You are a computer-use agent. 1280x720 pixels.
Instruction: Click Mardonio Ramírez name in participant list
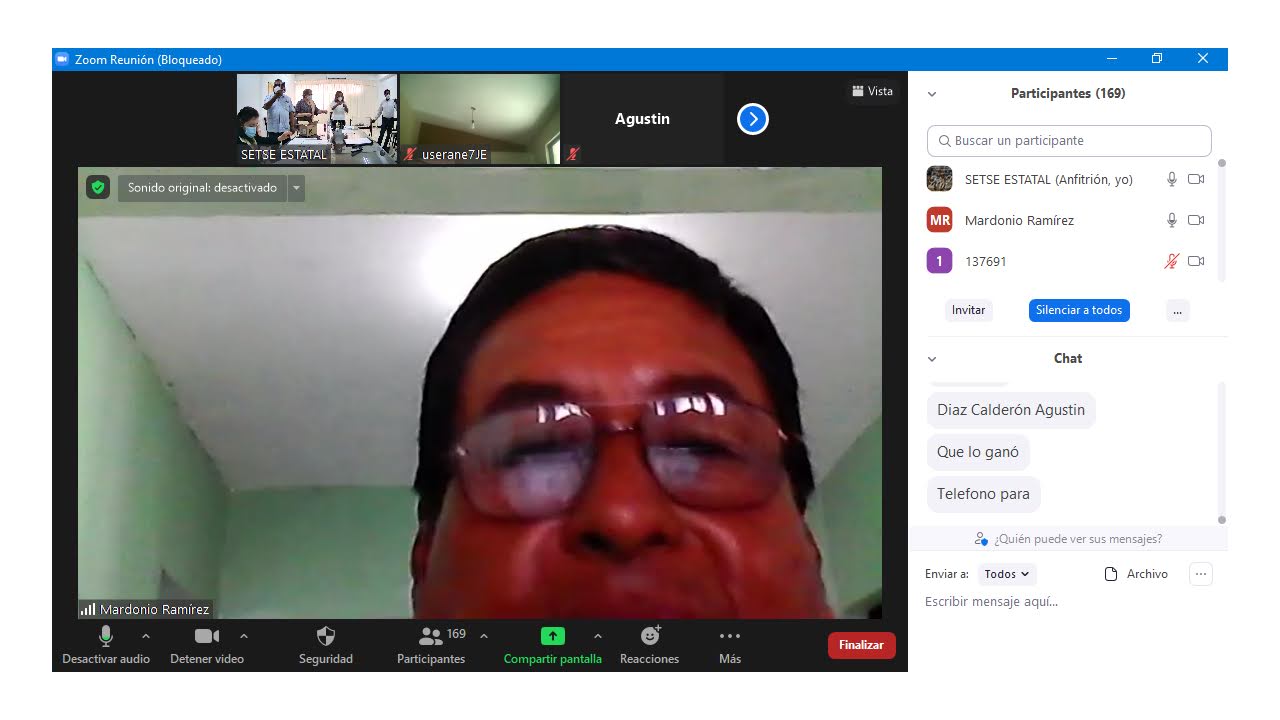pyautogui.click(x=1019, y=221)
